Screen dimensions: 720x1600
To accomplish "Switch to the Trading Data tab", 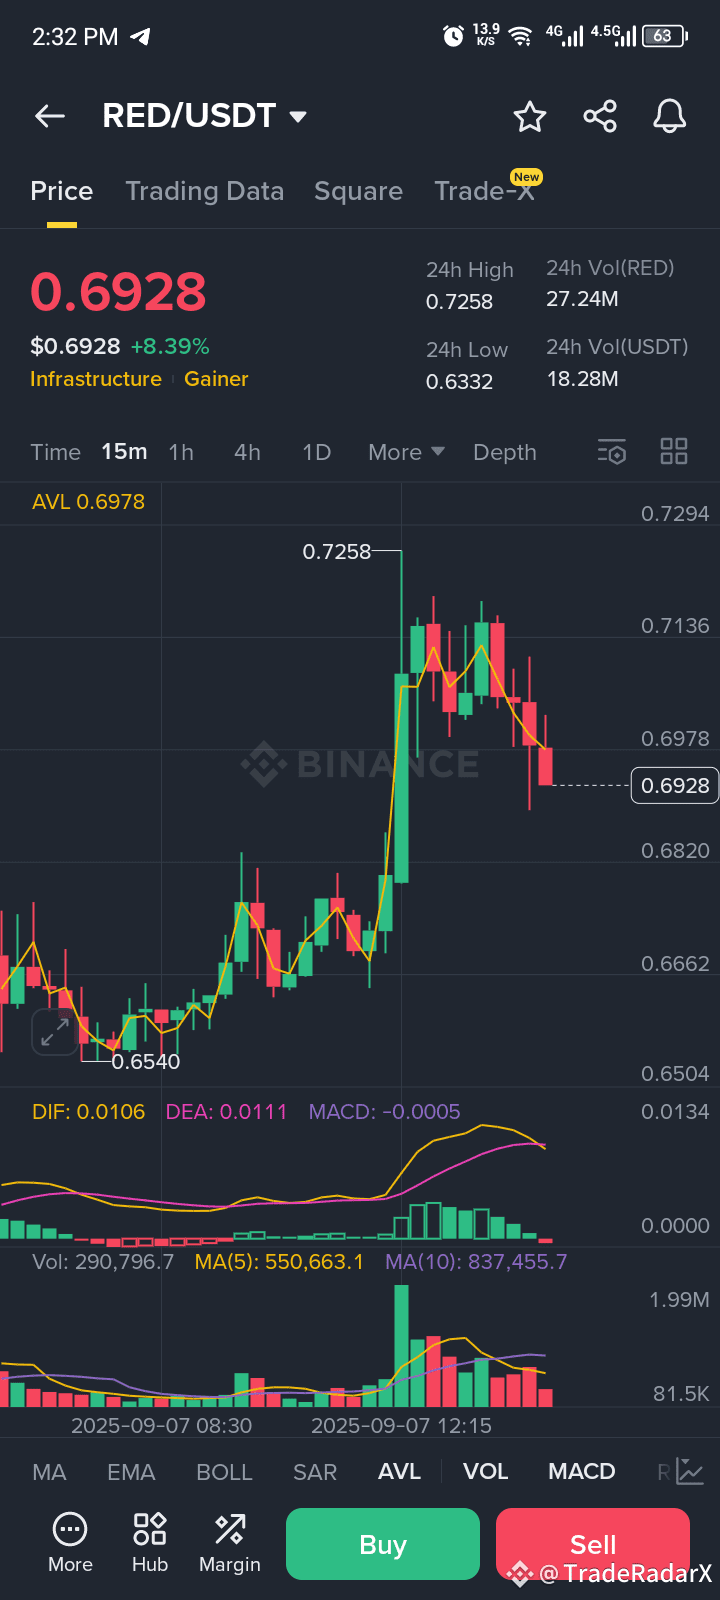I will coord(205,191).
